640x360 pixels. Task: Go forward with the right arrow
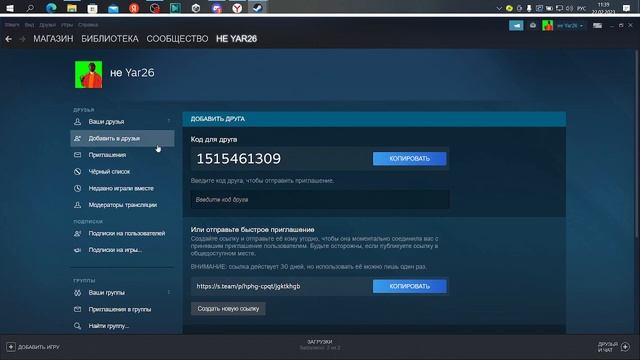(22, 39)
